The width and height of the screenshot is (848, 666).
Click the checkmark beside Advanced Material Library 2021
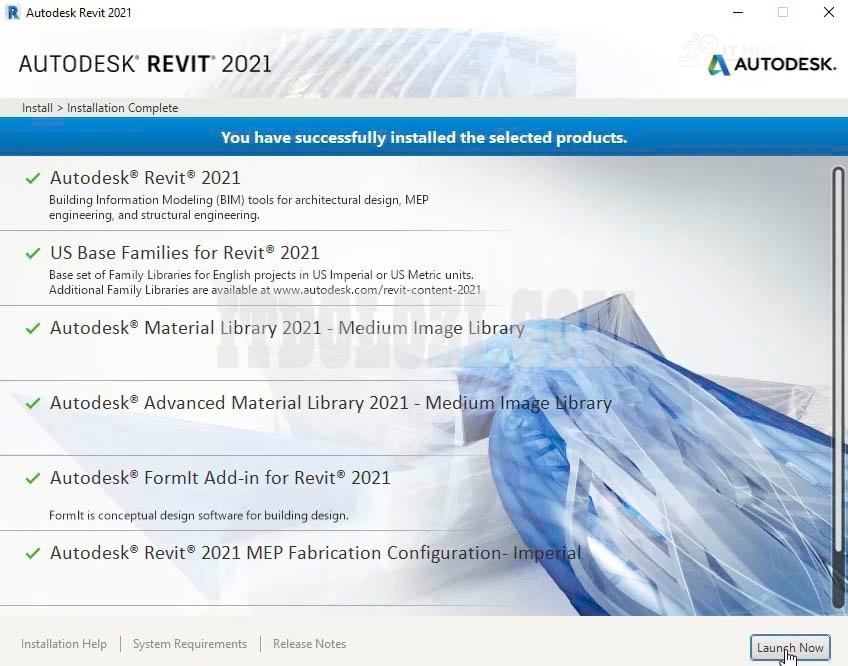click(33, 404)
